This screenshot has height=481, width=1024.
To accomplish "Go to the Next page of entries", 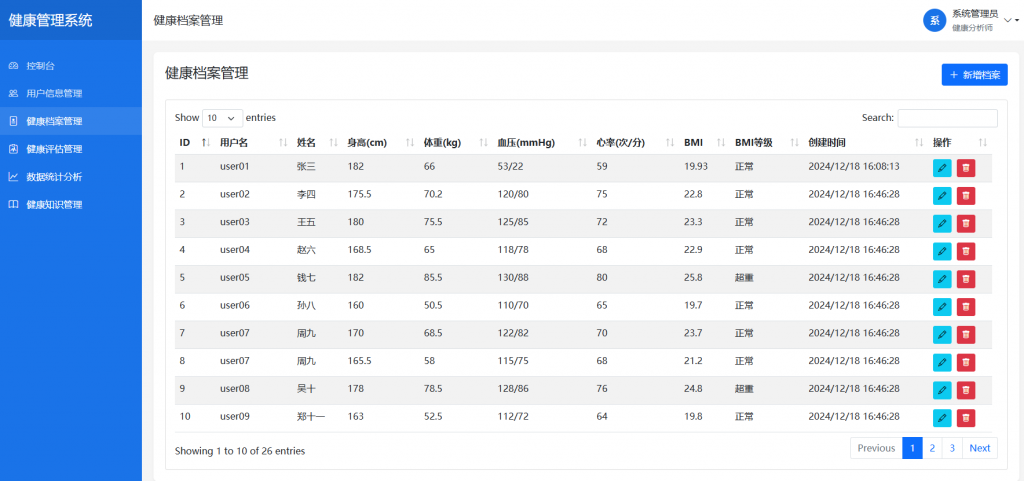I will [x=980, y=448].
